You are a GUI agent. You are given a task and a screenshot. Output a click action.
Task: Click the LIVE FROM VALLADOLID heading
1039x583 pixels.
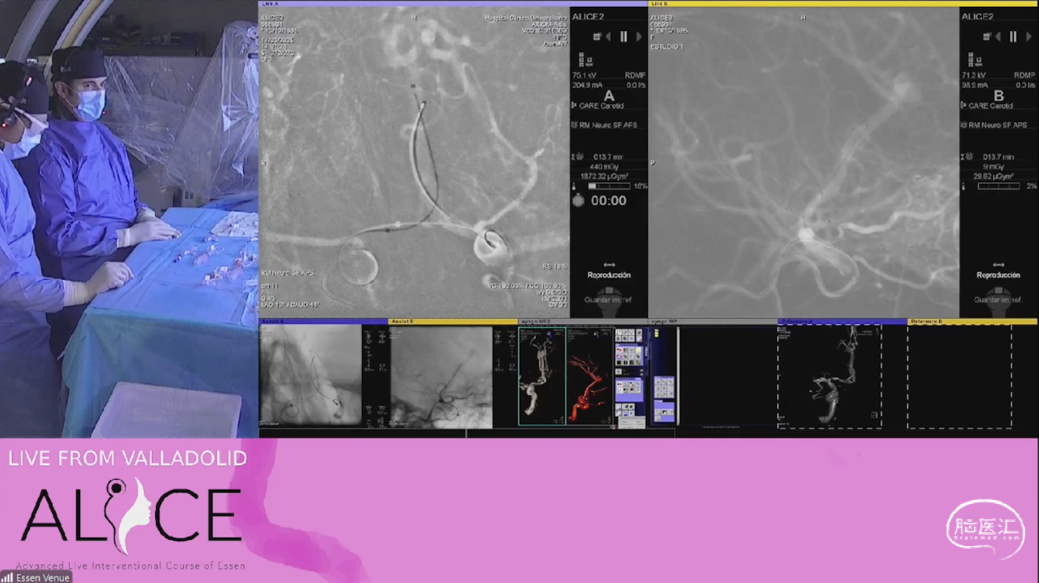pos(127,458)
